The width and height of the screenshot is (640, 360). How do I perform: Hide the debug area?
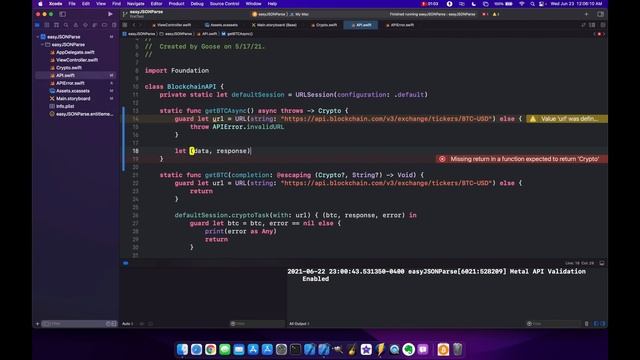[602, 263]
